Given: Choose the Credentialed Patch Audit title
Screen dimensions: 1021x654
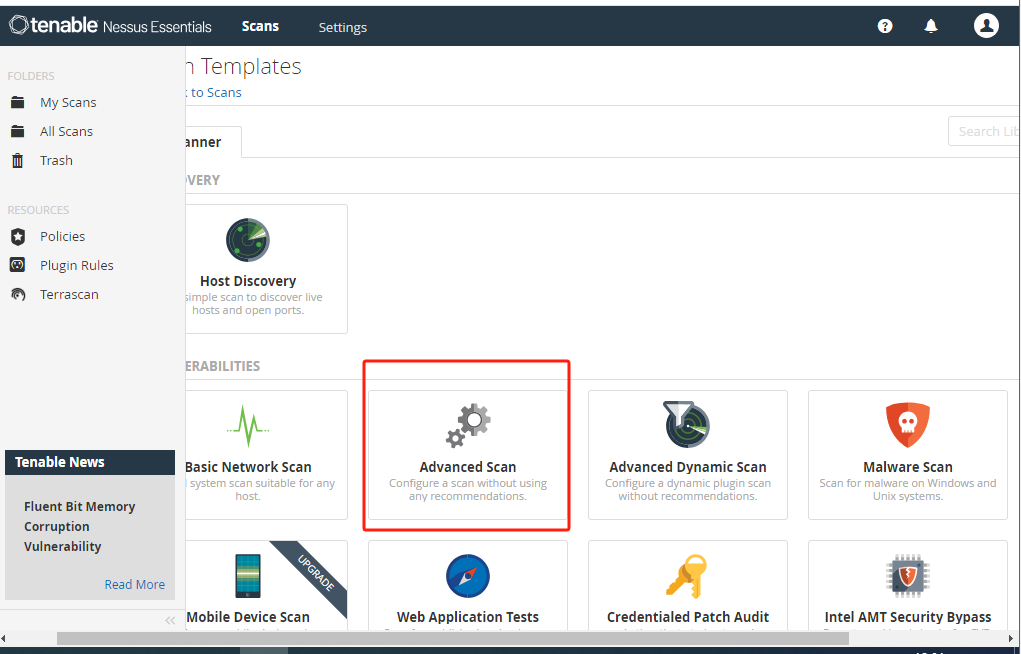Looking at the screenshot, I should (688, 617).
